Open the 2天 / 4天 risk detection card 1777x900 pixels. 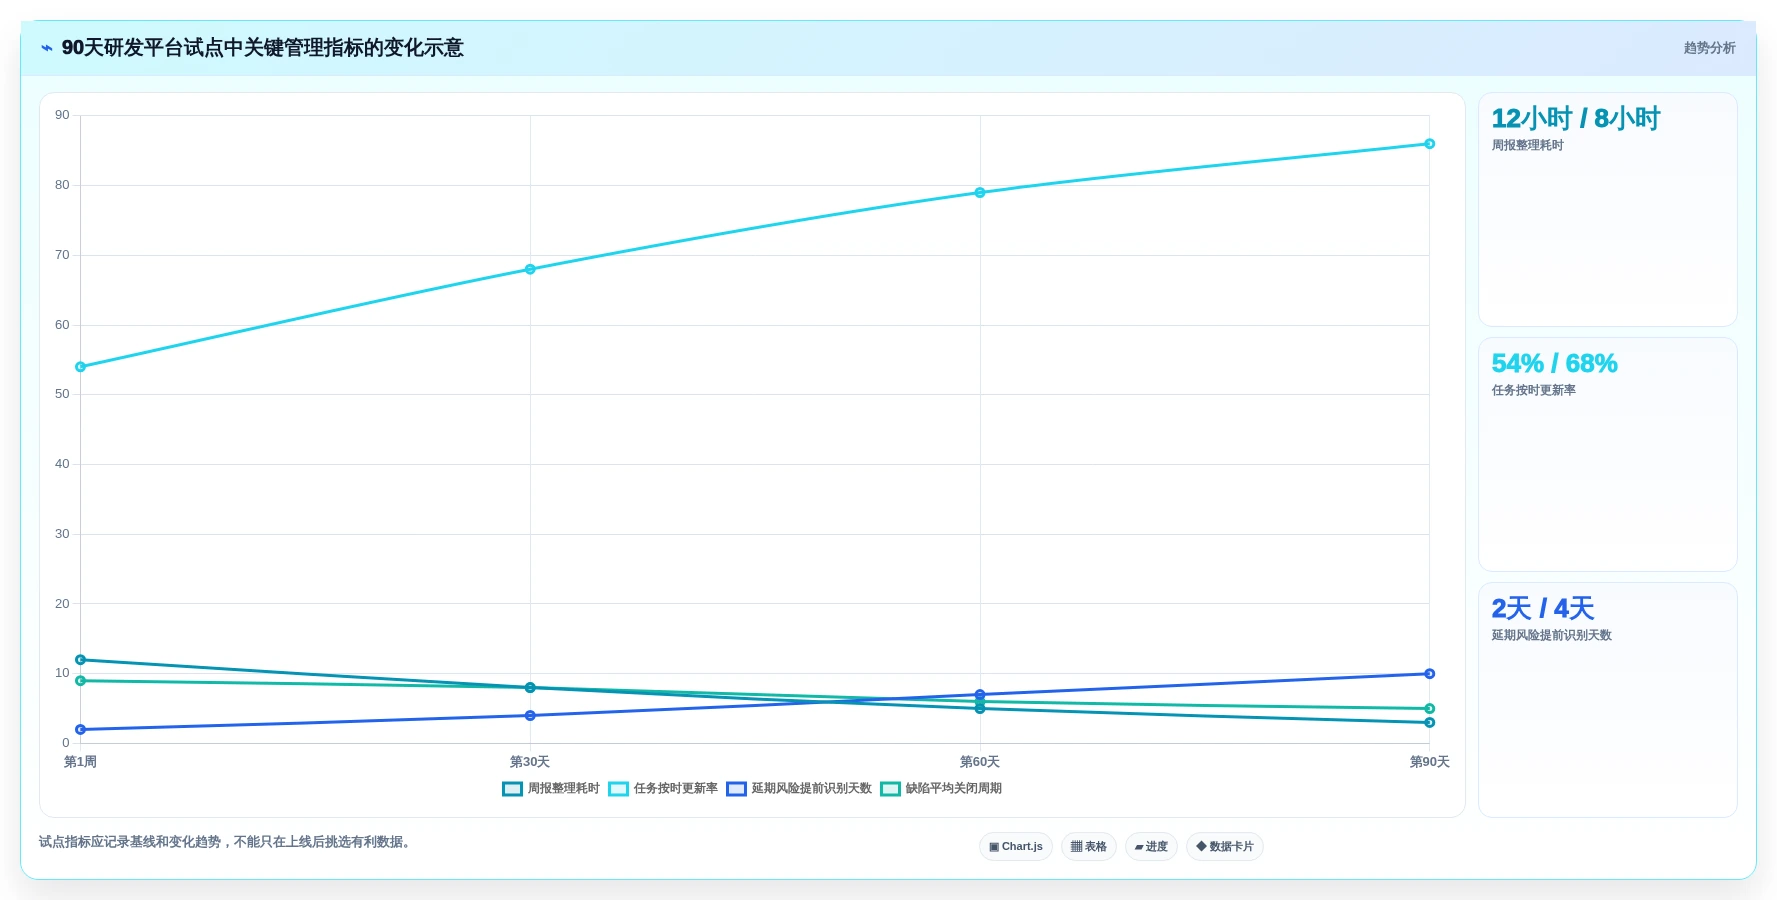[x=1608, y=700]
